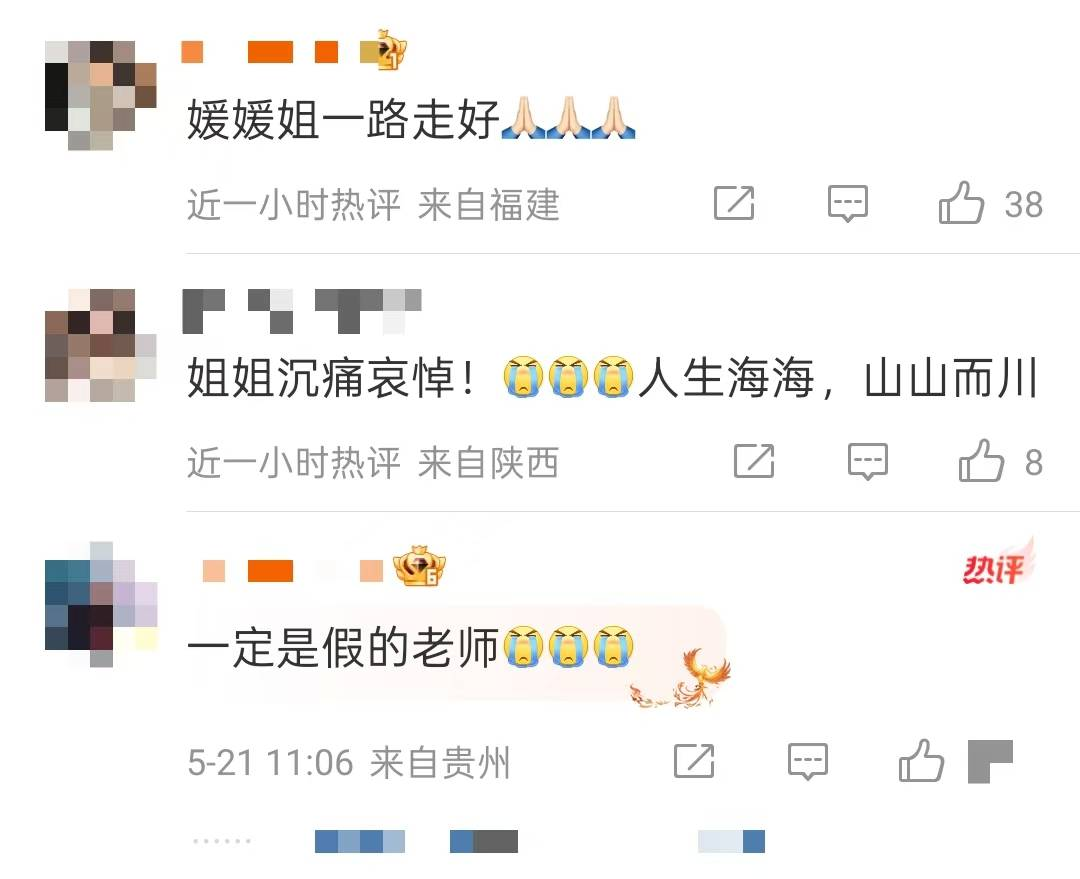Share the comment from Guizhou
The image size is (1080, 879).
pyautogui.click(x=694, y=761)
